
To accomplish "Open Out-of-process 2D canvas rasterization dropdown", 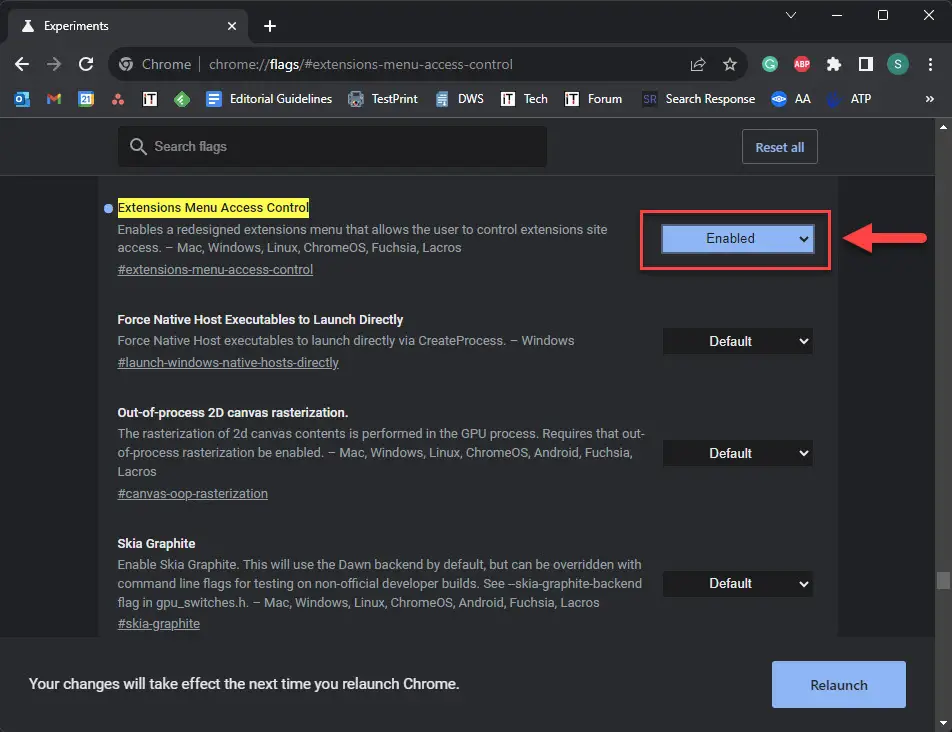I will (737, 453).
